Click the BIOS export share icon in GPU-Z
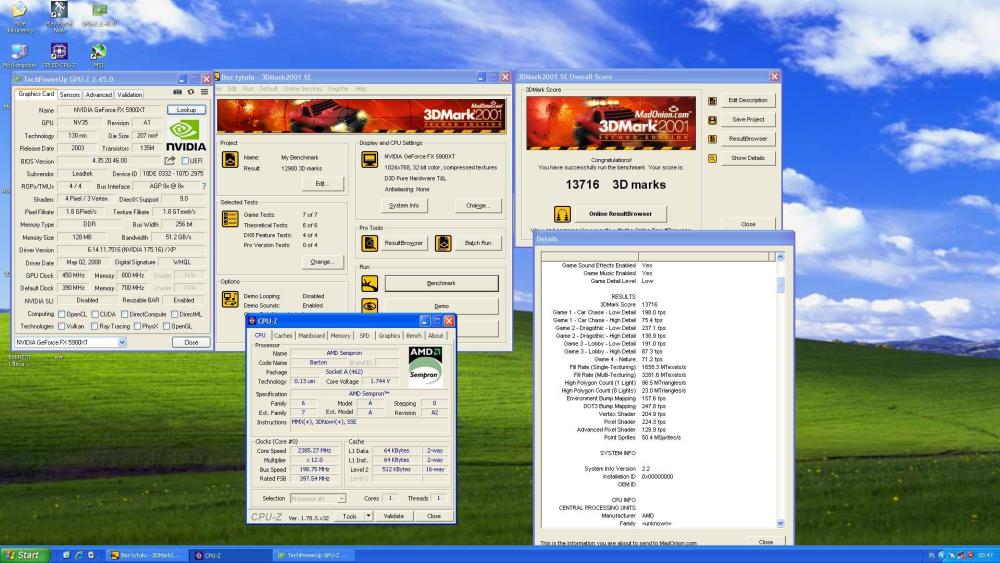This screenshot has height=563, width=1000. pyautogui.click(x=170, y=161)
